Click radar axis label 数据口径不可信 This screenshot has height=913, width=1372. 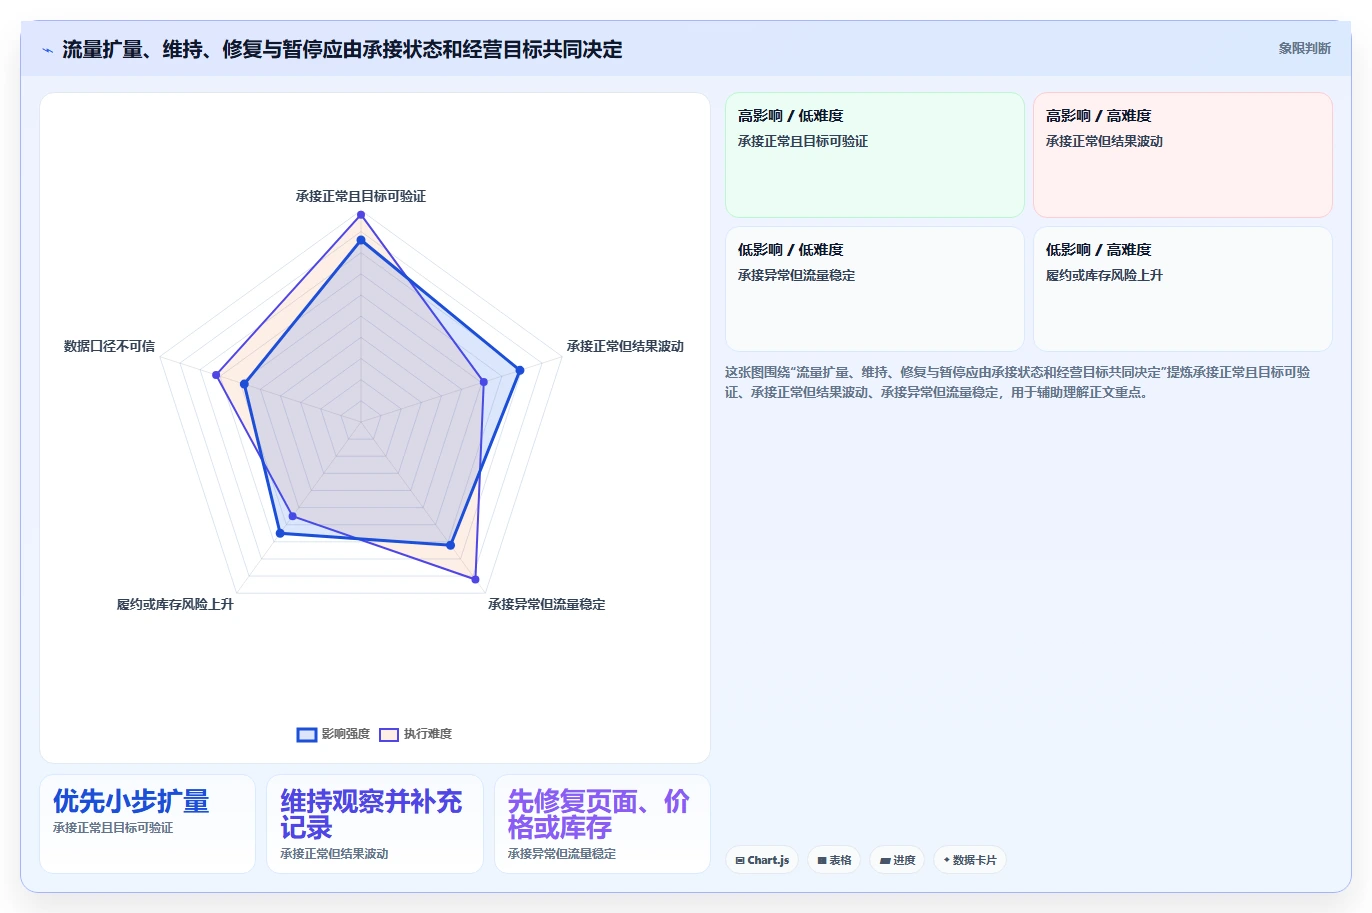[109, 346]
